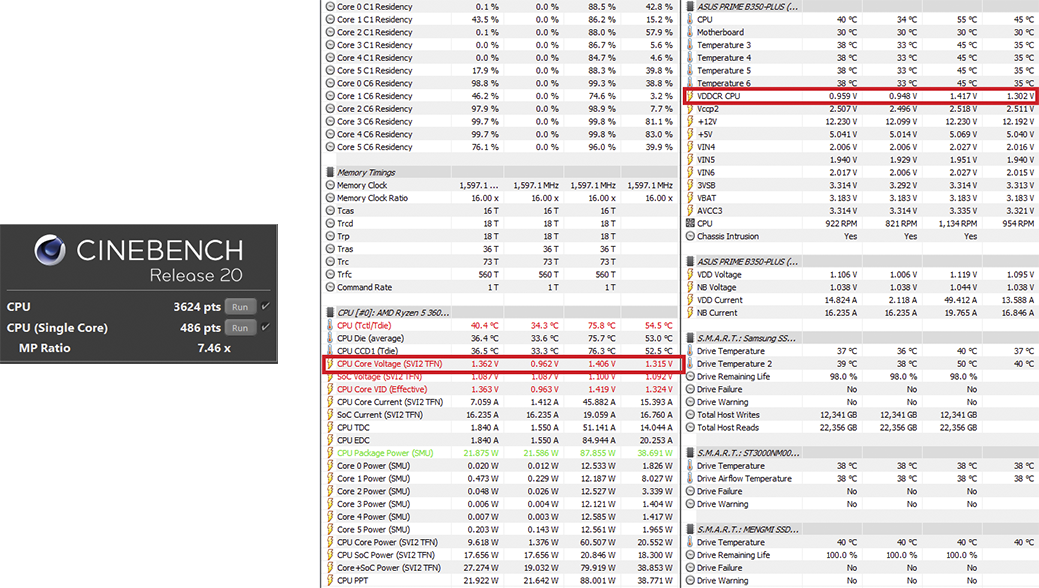
Task: Select the Core 0 Power (SMU) row
Action: pos(501,465)
